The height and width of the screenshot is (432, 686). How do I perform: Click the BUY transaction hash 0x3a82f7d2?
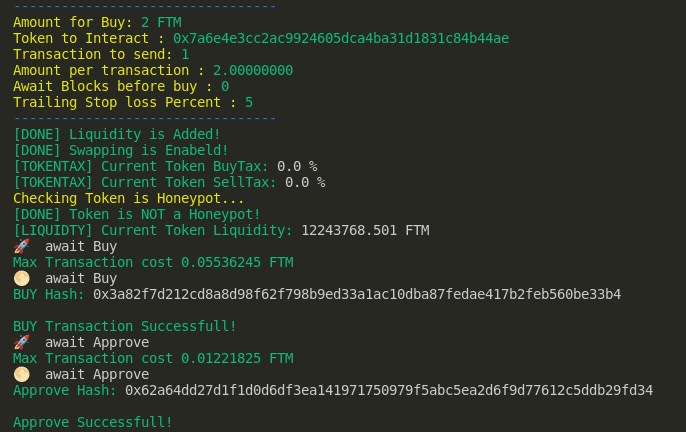(x=357, y=294)
